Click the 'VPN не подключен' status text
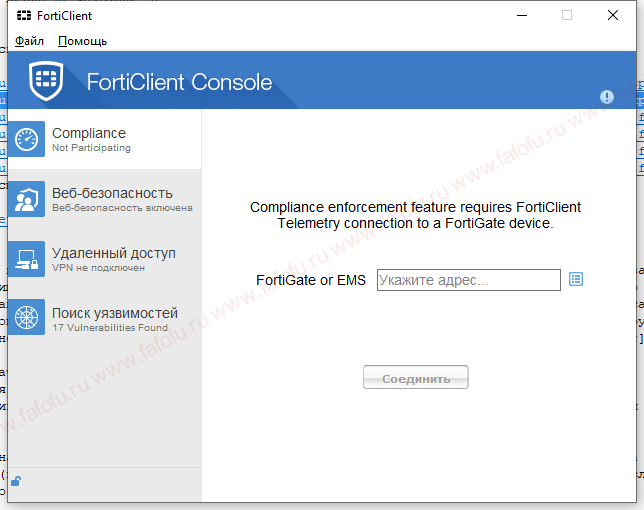 point(98,268)
